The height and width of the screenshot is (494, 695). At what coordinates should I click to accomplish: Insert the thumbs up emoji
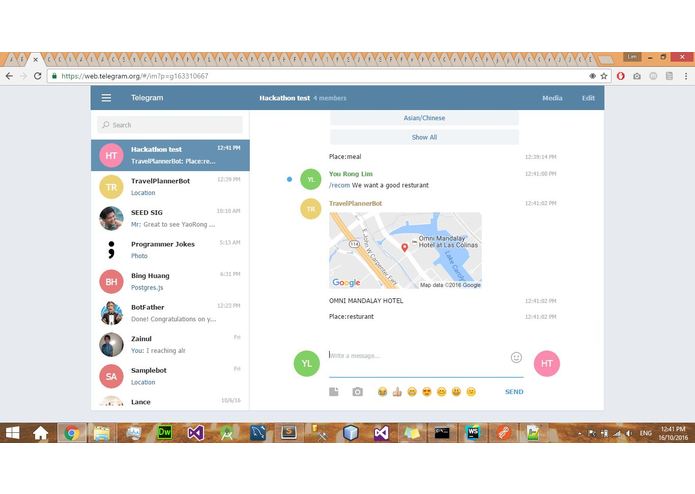coord(397,392)
